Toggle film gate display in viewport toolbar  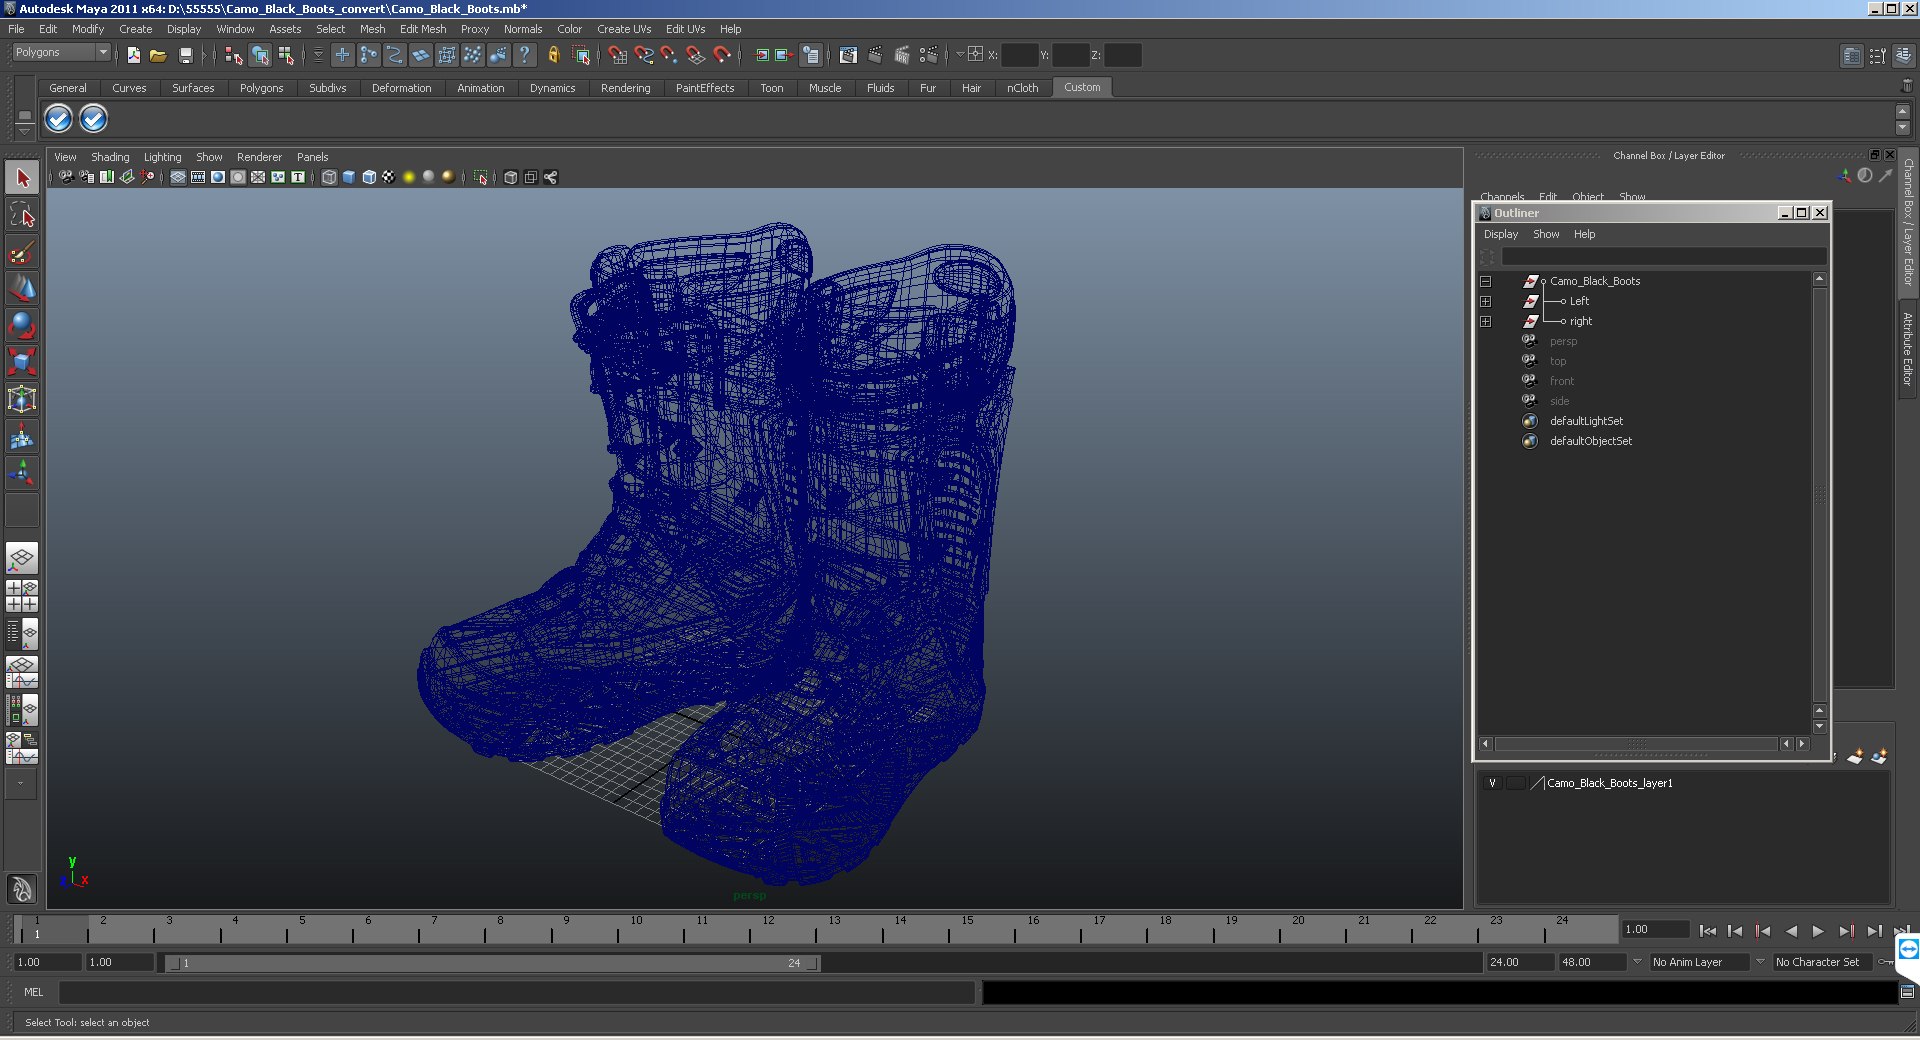tap(198, 177)
